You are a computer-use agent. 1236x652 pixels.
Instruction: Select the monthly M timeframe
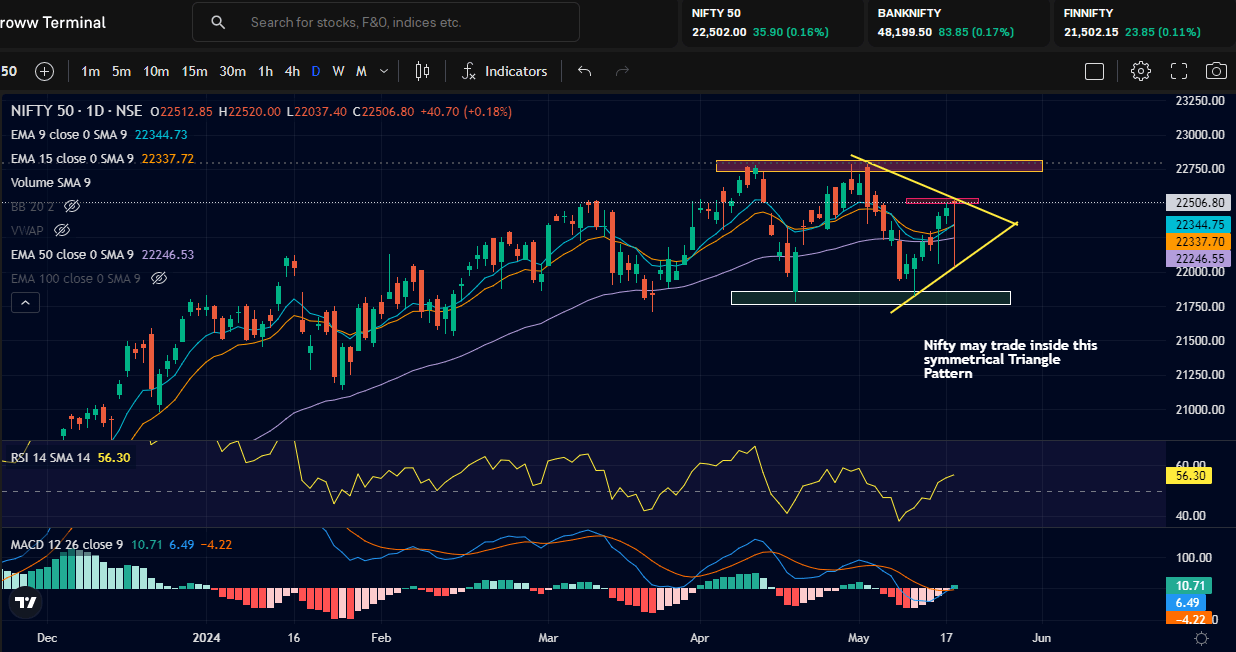point(361,71)
